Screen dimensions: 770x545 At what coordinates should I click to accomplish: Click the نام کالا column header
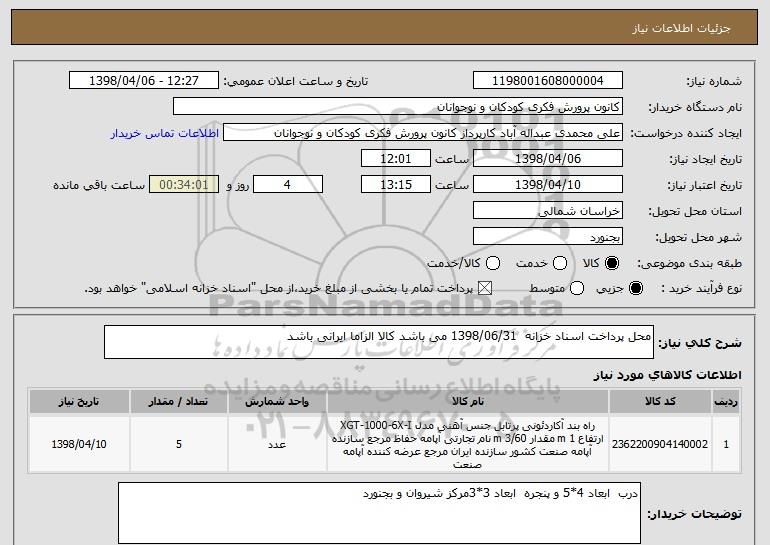pos(468,402)
